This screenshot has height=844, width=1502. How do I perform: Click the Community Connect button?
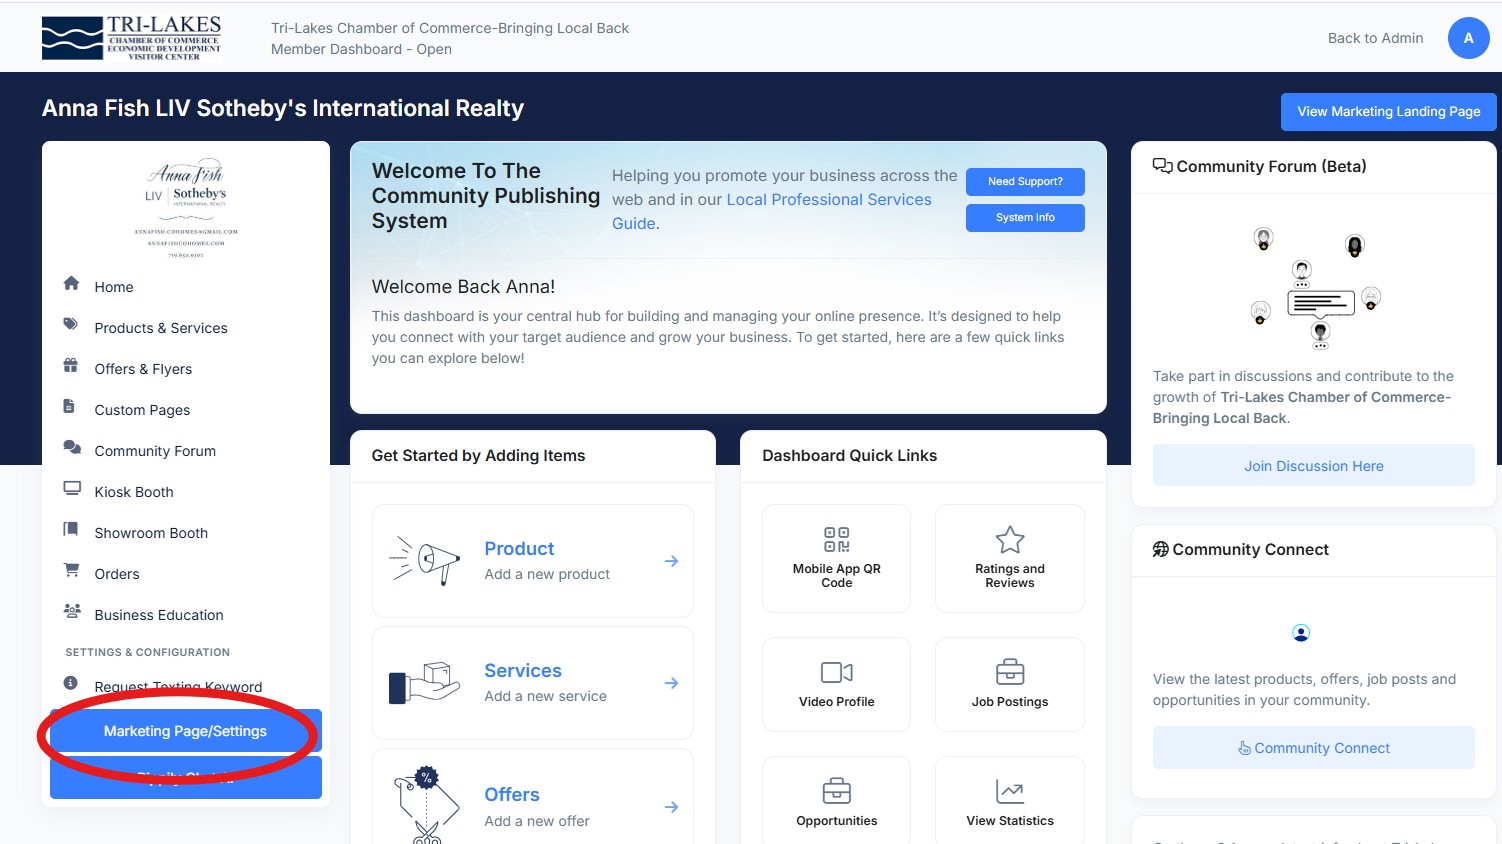pos(1314,748)
